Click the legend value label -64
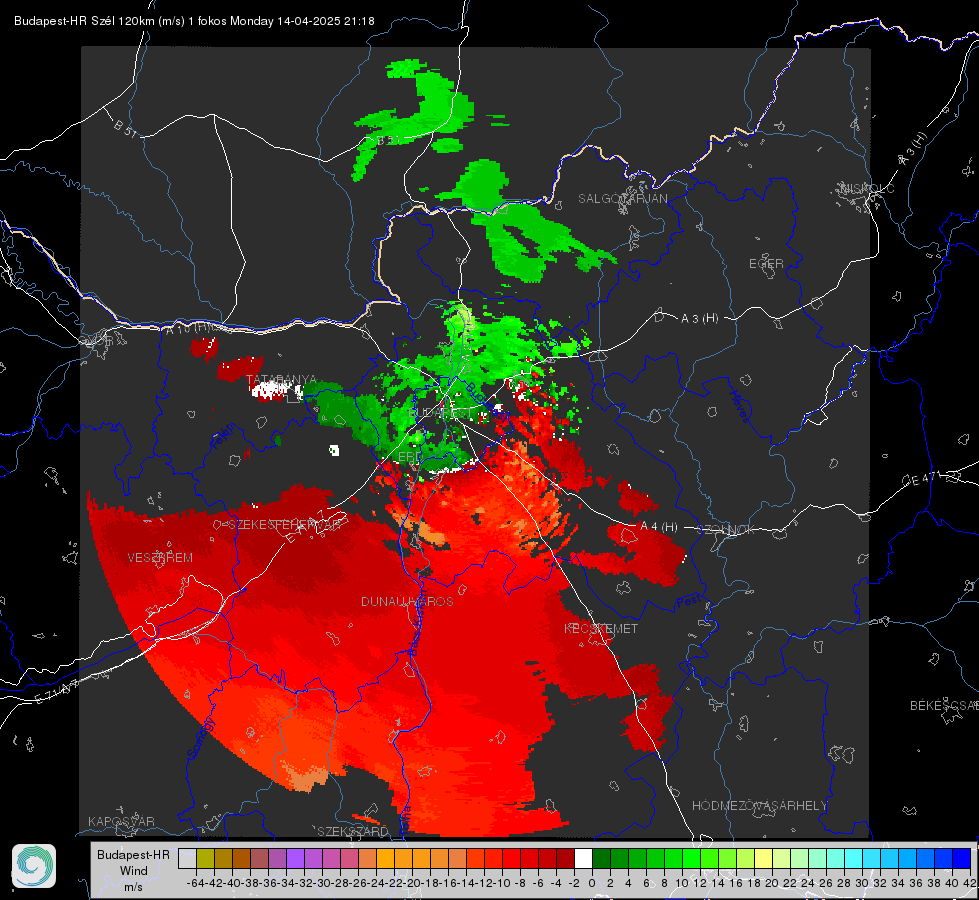This screenshot has height=900, width=979. click(196, 883)
